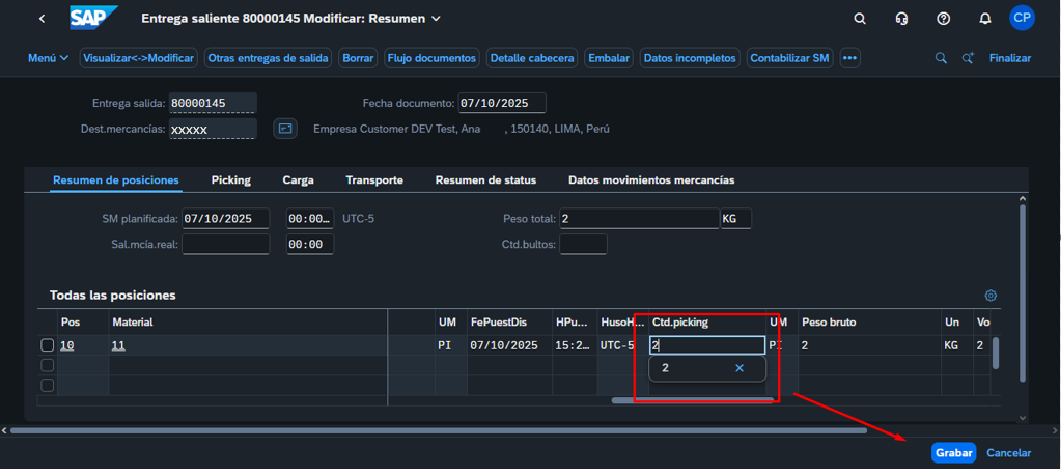This screenshot has width=1061, height=470.
Task: Click the Contabilizar SM button
Action: pyautogui.click(x=790, y=58)
